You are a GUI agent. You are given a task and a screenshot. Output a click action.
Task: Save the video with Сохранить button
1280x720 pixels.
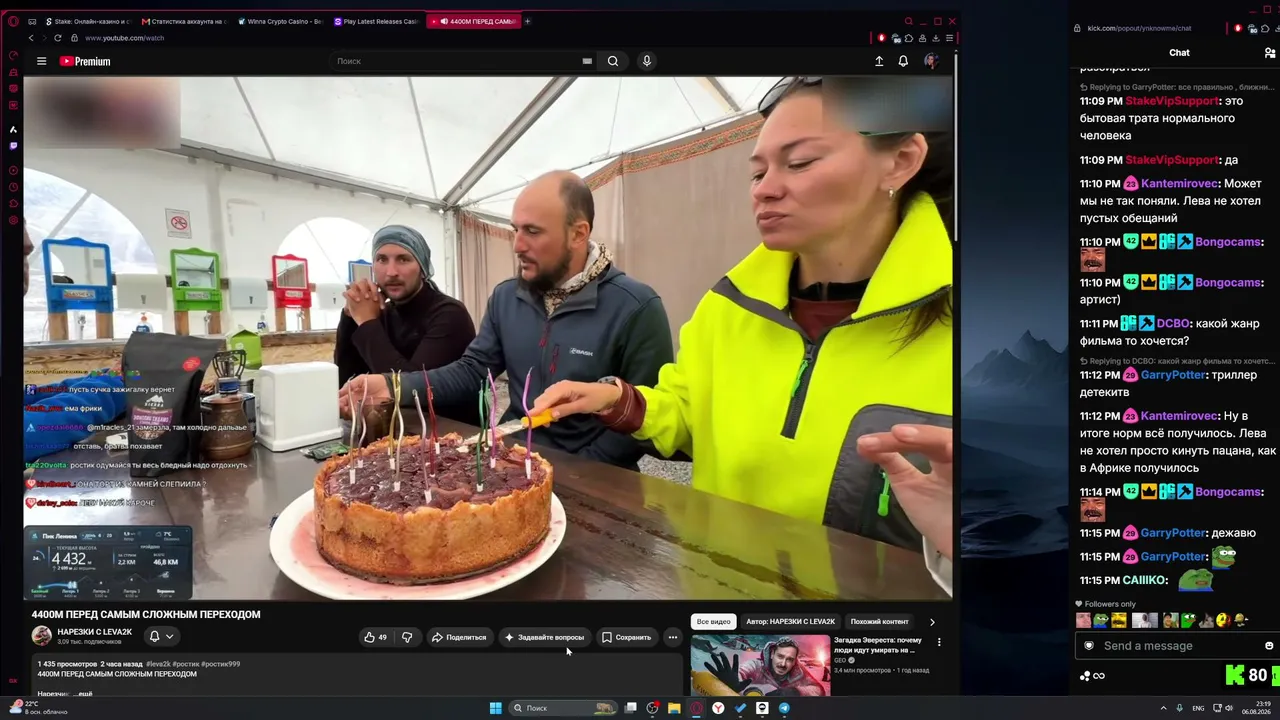626,637
